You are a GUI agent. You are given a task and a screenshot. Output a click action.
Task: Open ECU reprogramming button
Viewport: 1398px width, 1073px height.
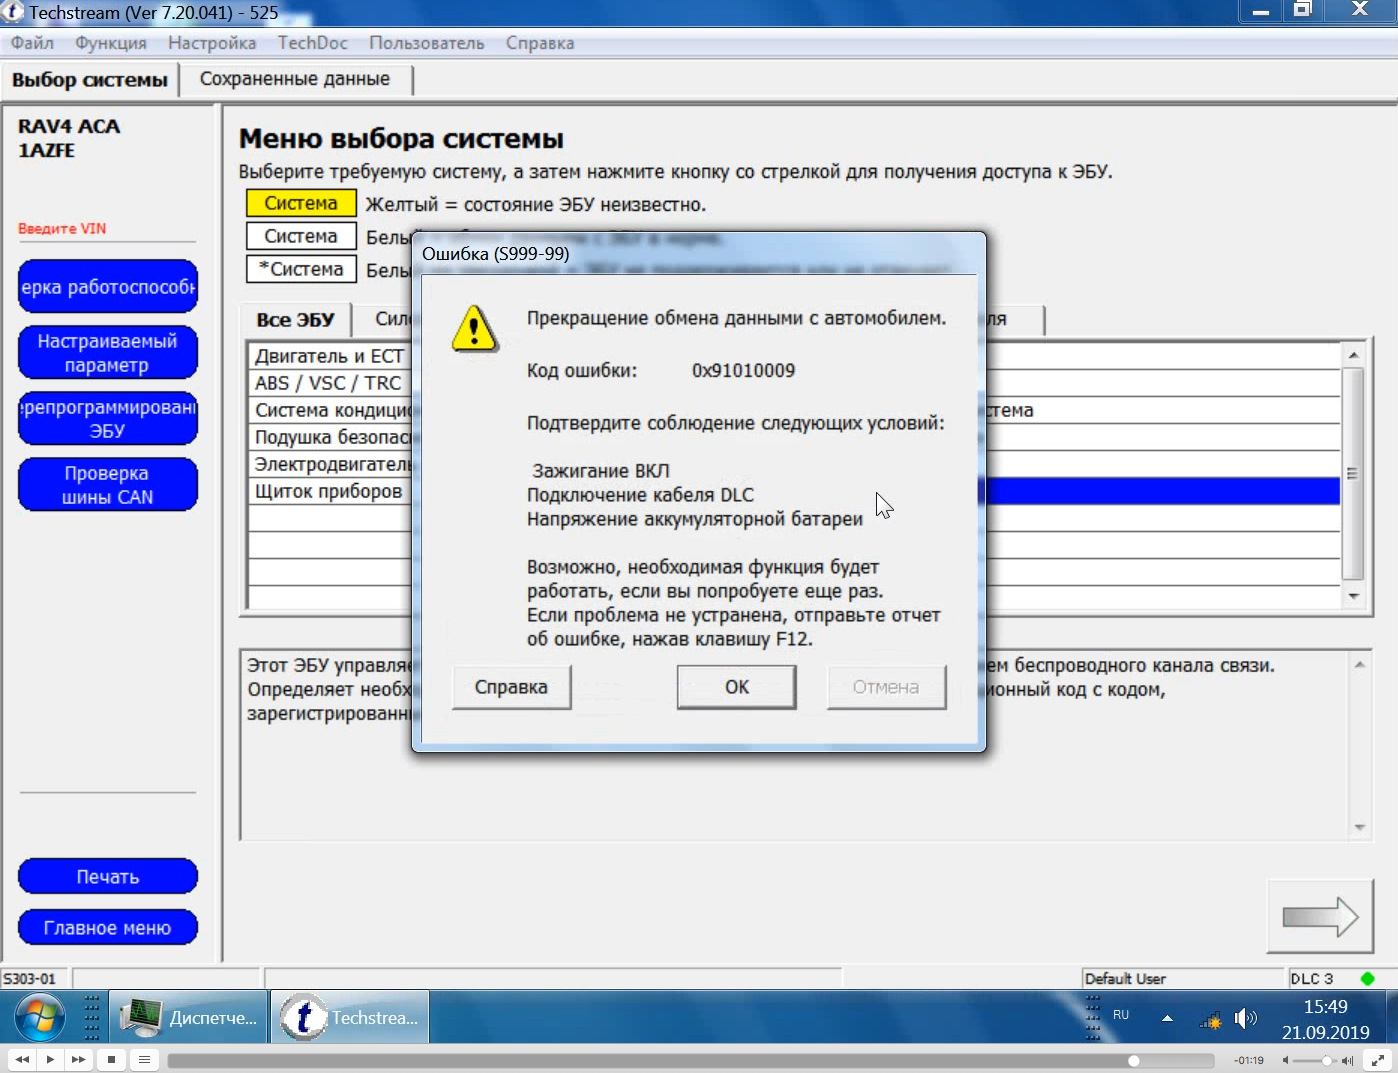(x=108, y=419)
